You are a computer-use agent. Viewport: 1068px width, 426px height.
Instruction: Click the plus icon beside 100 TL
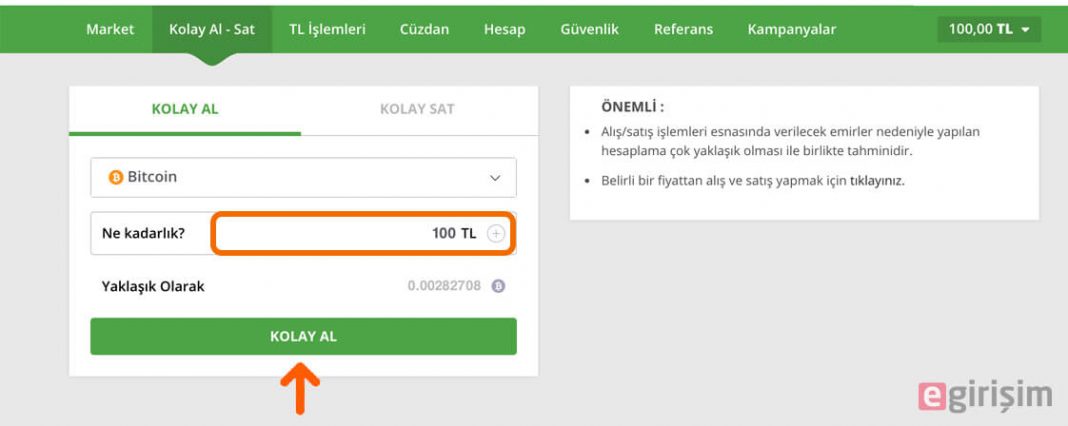click(x=496, y=234)
